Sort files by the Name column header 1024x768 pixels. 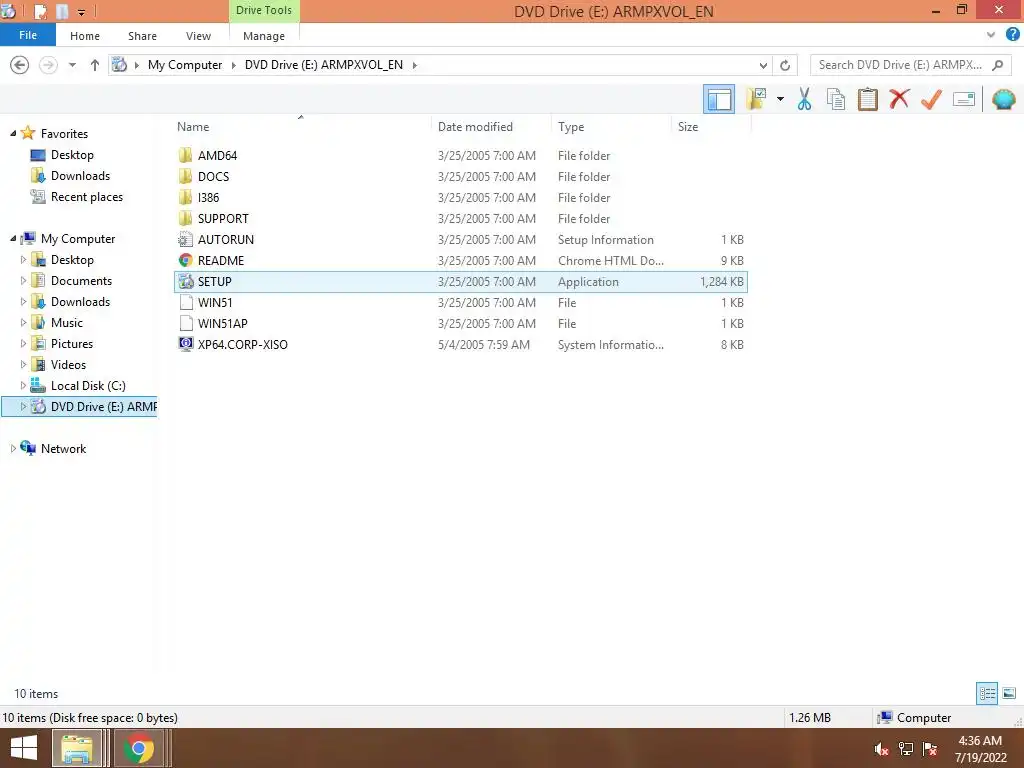click(x=193, y=127)
